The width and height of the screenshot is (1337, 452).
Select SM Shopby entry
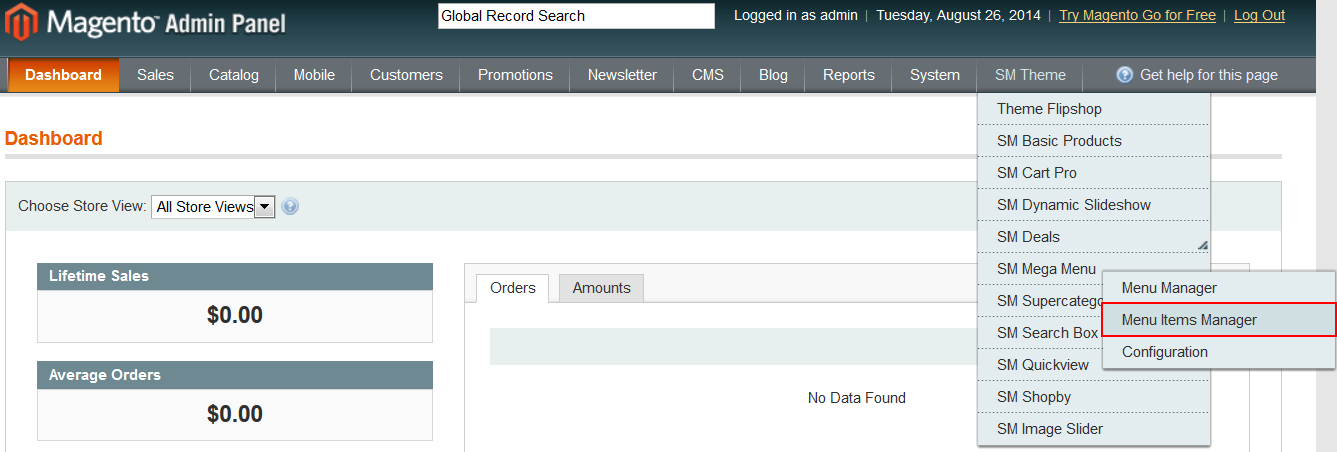[1094, 397]
